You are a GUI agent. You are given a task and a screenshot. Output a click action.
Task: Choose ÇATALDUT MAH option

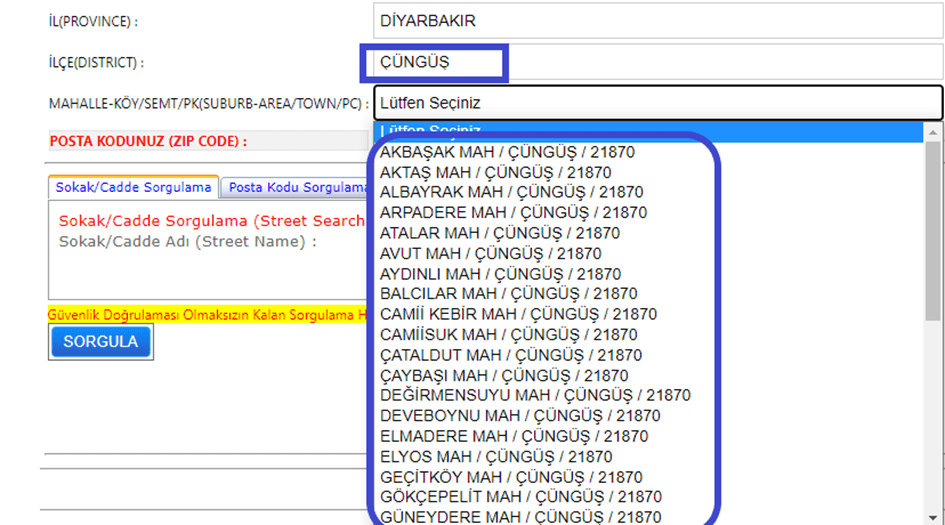(x=510, y=355)
